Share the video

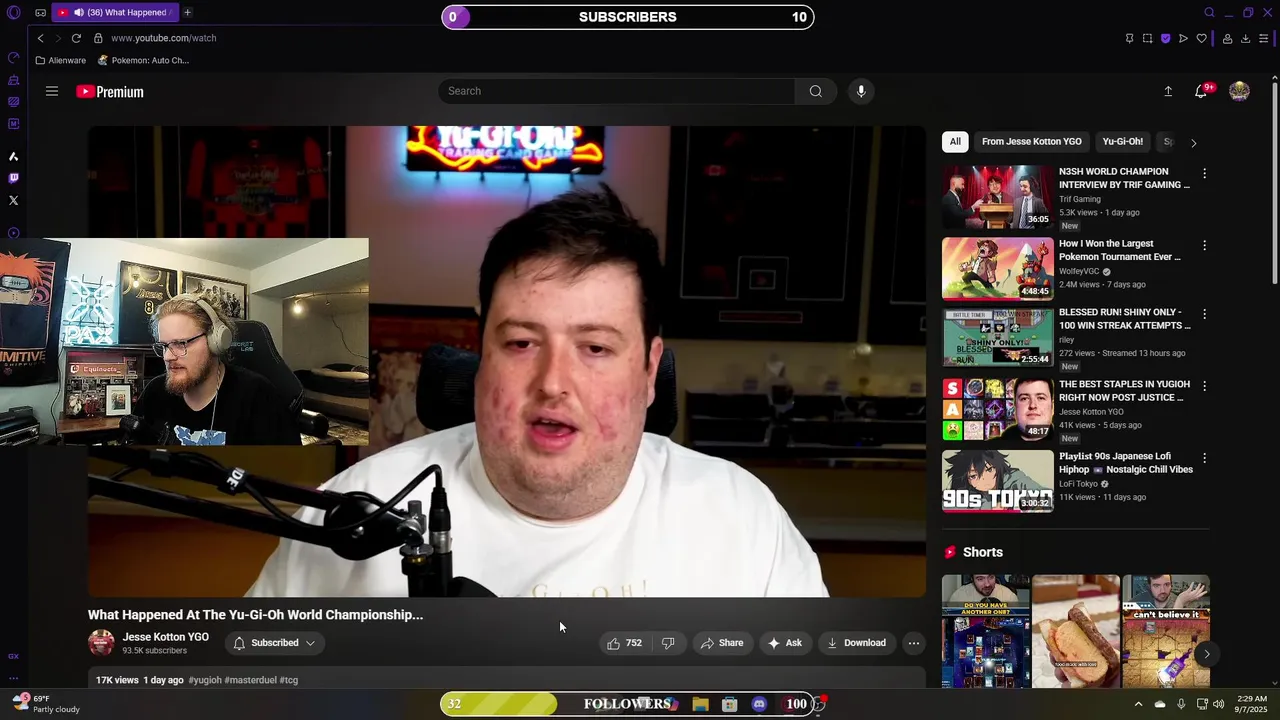point(722,643)
